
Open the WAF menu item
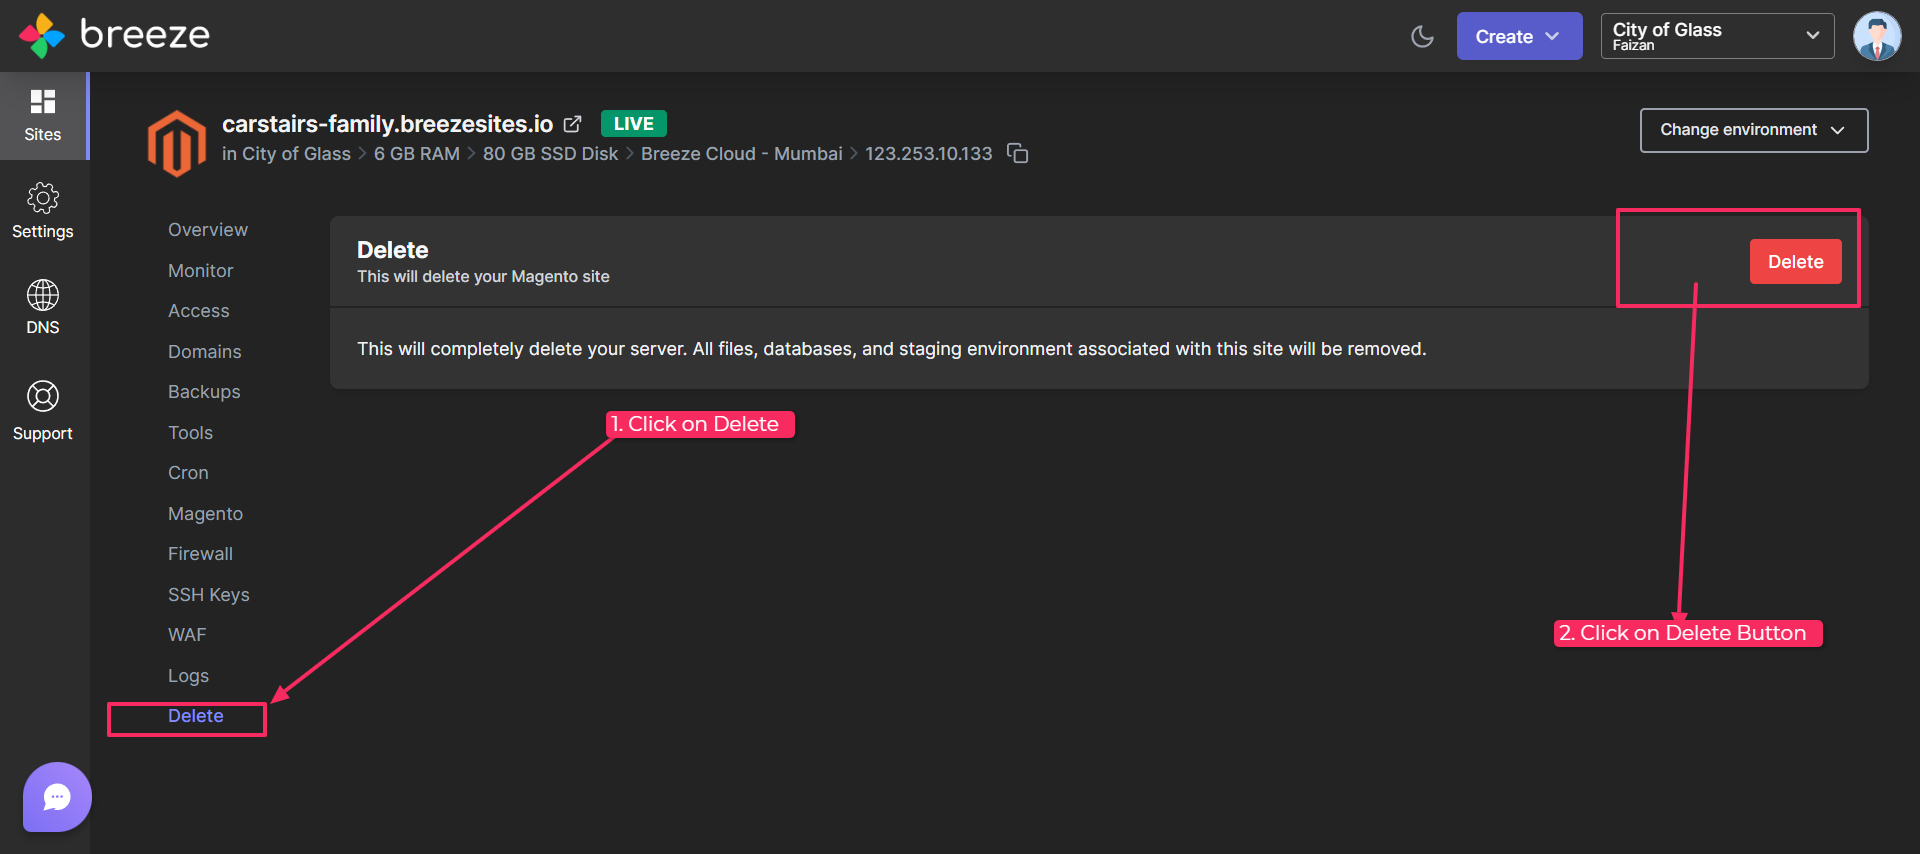click(x=187, y=635)
